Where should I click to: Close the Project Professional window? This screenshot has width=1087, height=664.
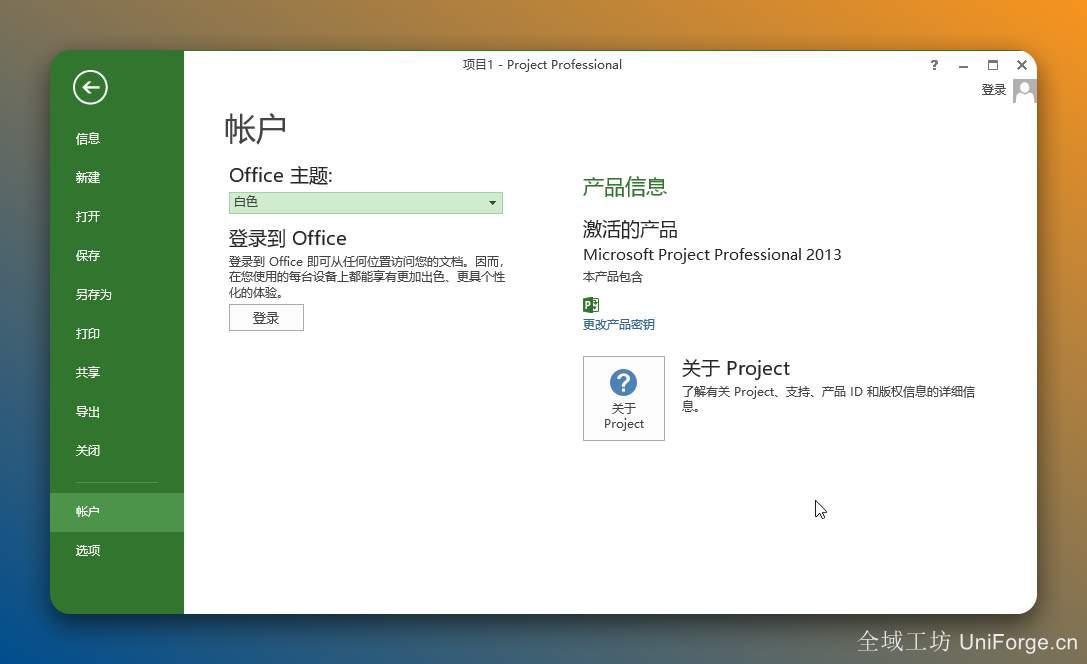pyautogui.click(x=1022, y=65)
